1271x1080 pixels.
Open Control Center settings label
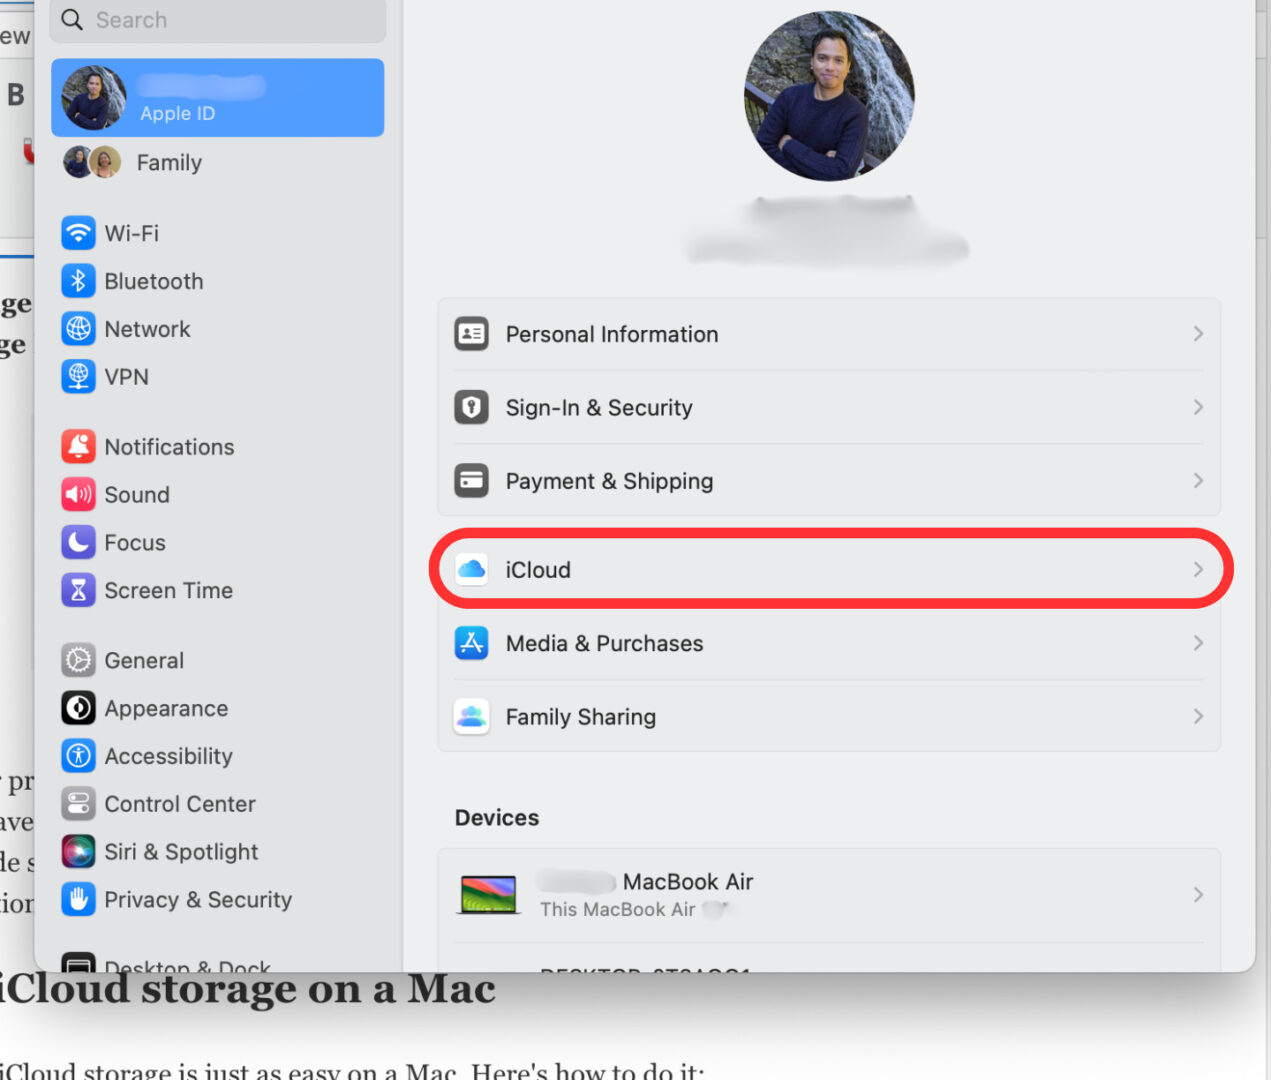pos(180,804)
